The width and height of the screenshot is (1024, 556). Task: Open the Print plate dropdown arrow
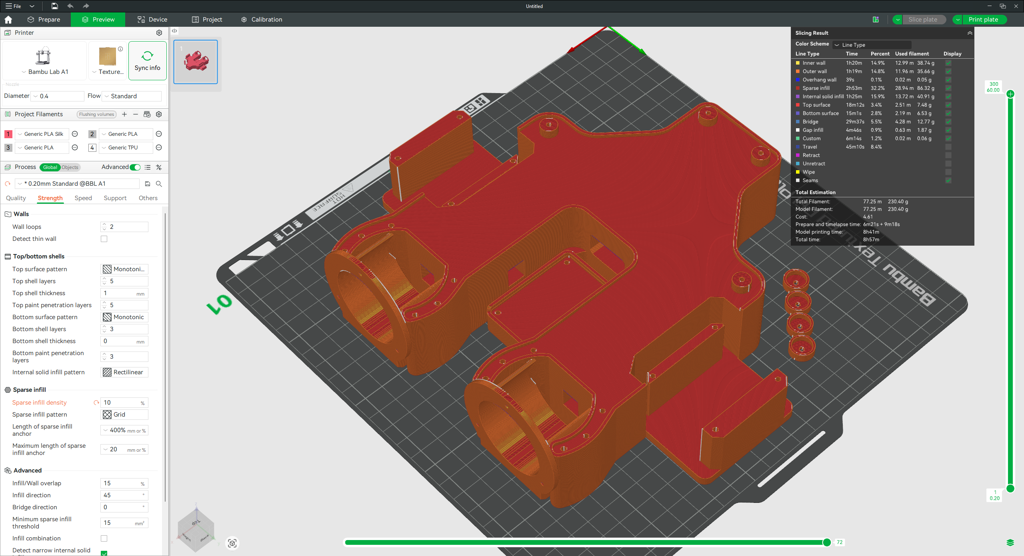957,20
